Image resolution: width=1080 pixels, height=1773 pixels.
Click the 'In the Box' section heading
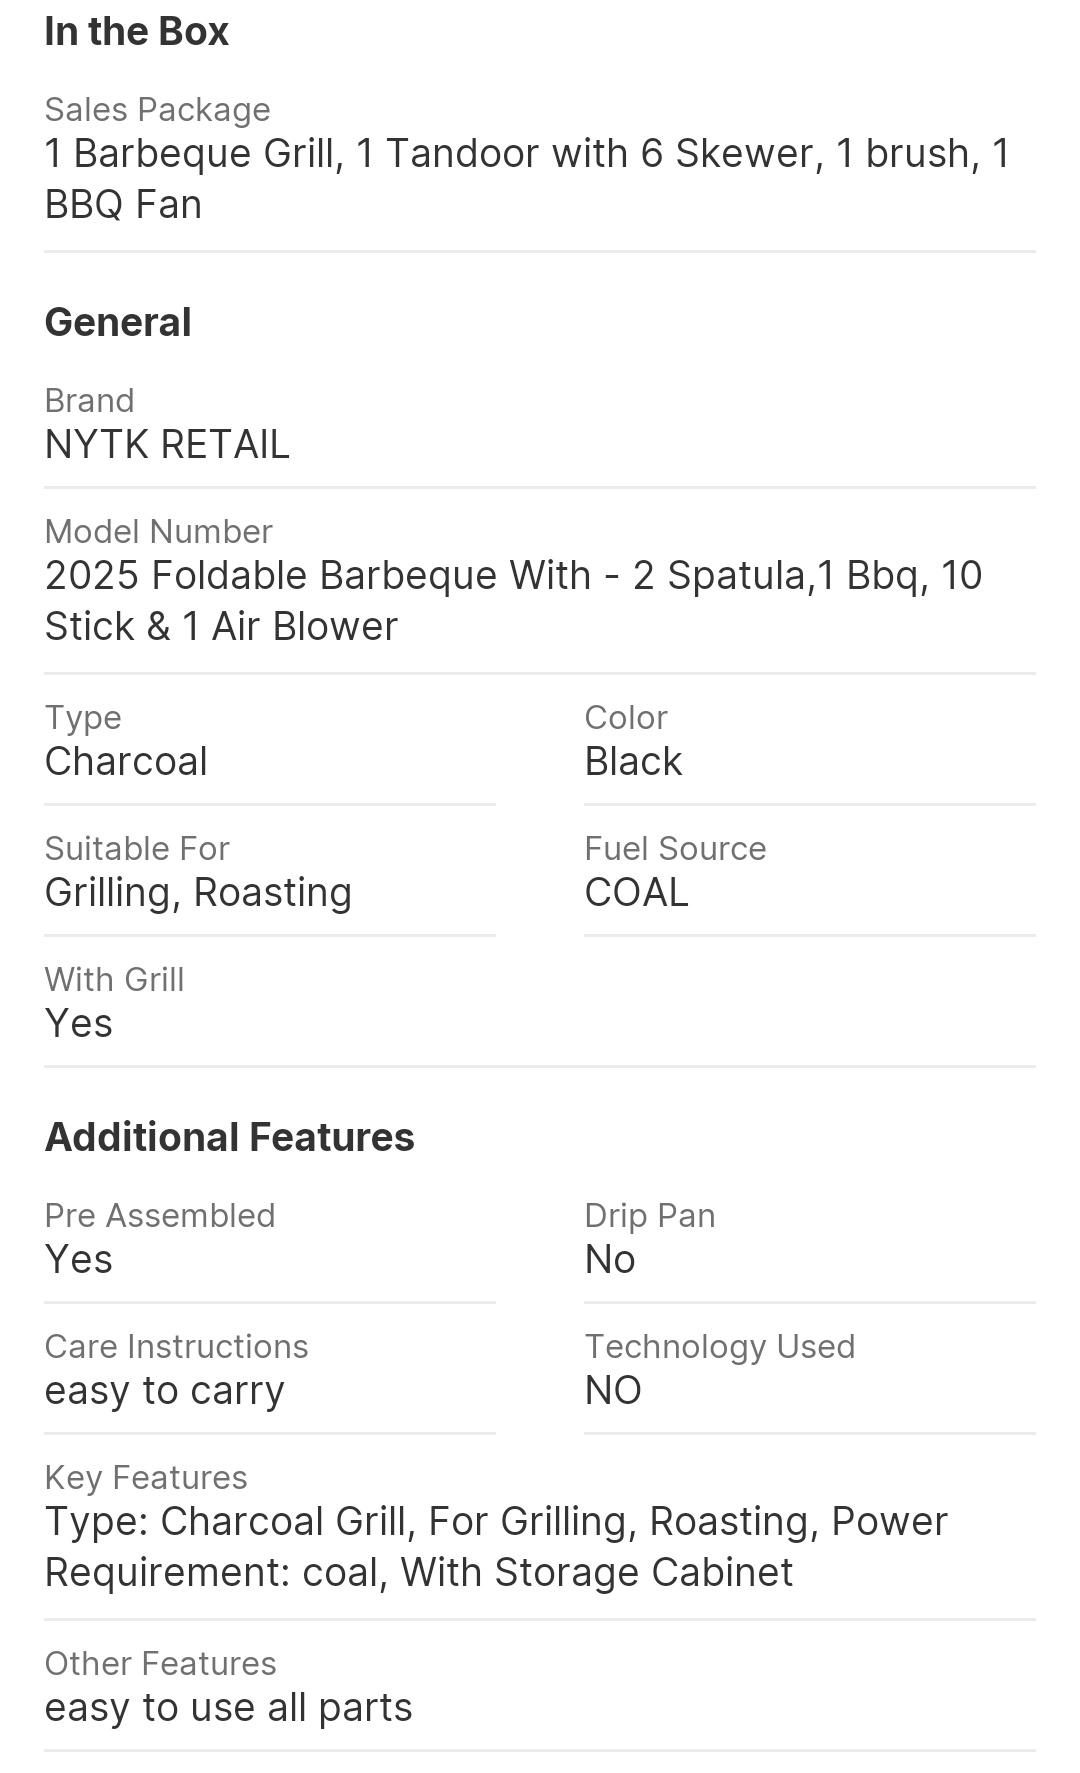point(137,32)
